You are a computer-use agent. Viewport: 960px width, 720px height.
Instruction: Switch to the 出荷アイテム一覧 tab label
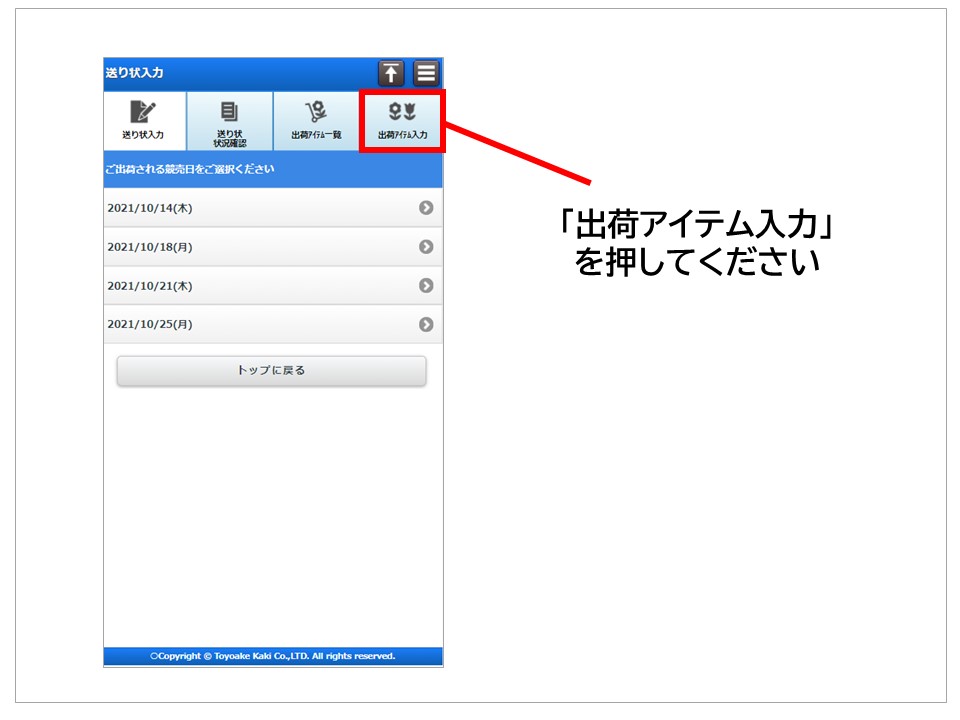tap(316, 134)
